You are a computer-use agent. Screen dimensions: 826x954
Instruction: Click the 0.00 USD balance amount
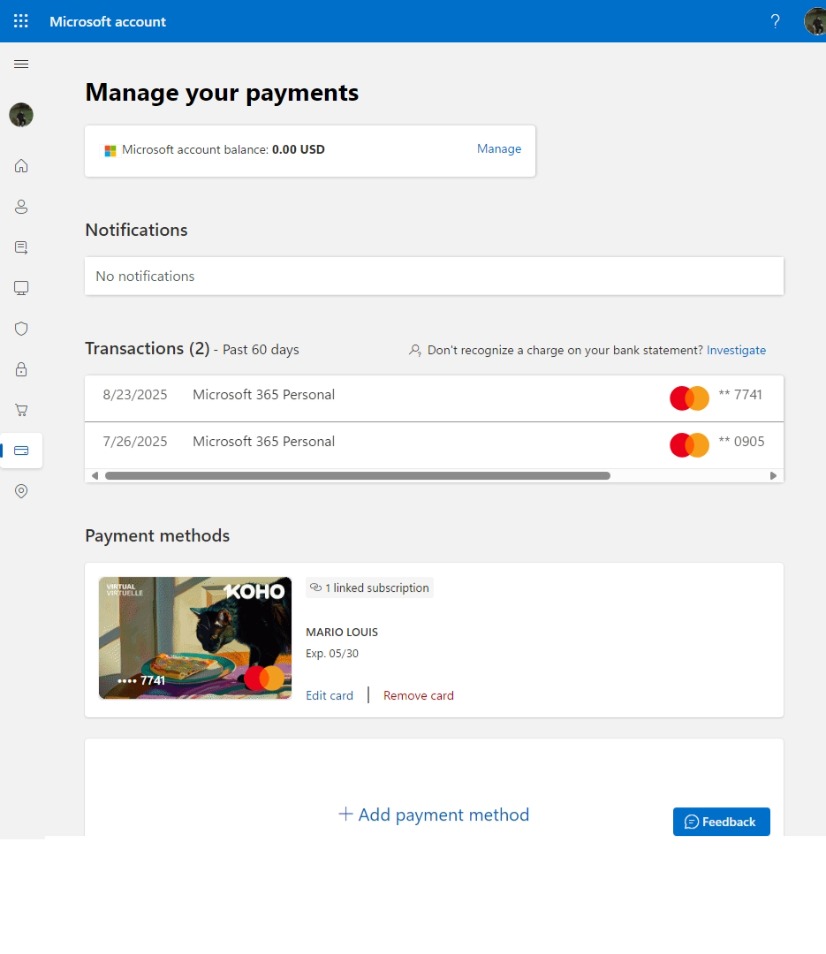(x=298, y=149)
